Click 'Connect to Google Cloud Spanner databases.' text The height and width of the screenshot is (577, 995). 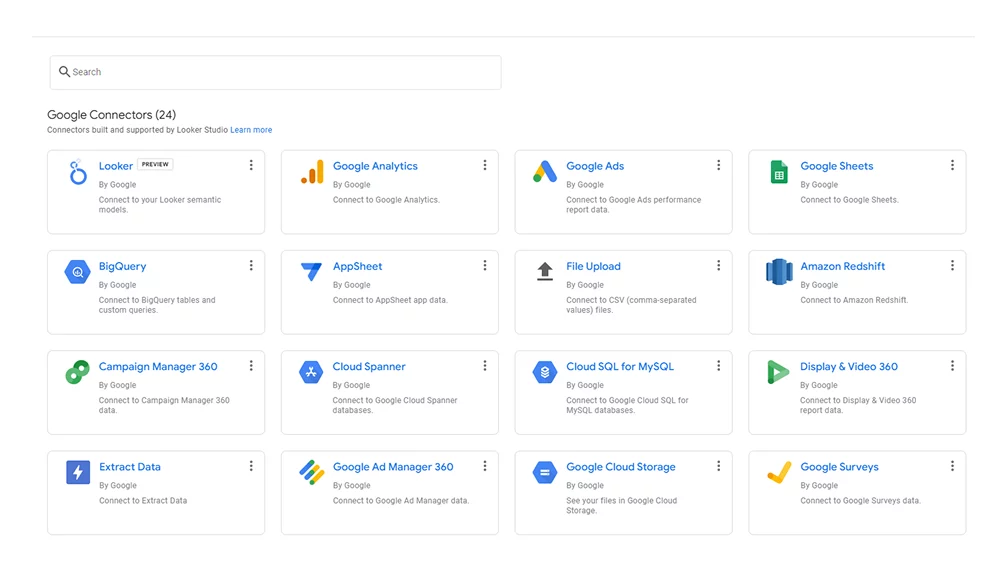click(395, 405)
